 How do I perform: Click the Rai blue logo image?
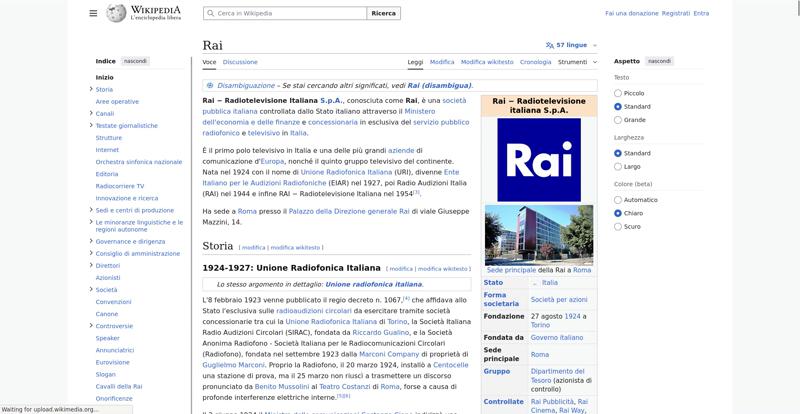pyautogui.click(x=538, y=159)
